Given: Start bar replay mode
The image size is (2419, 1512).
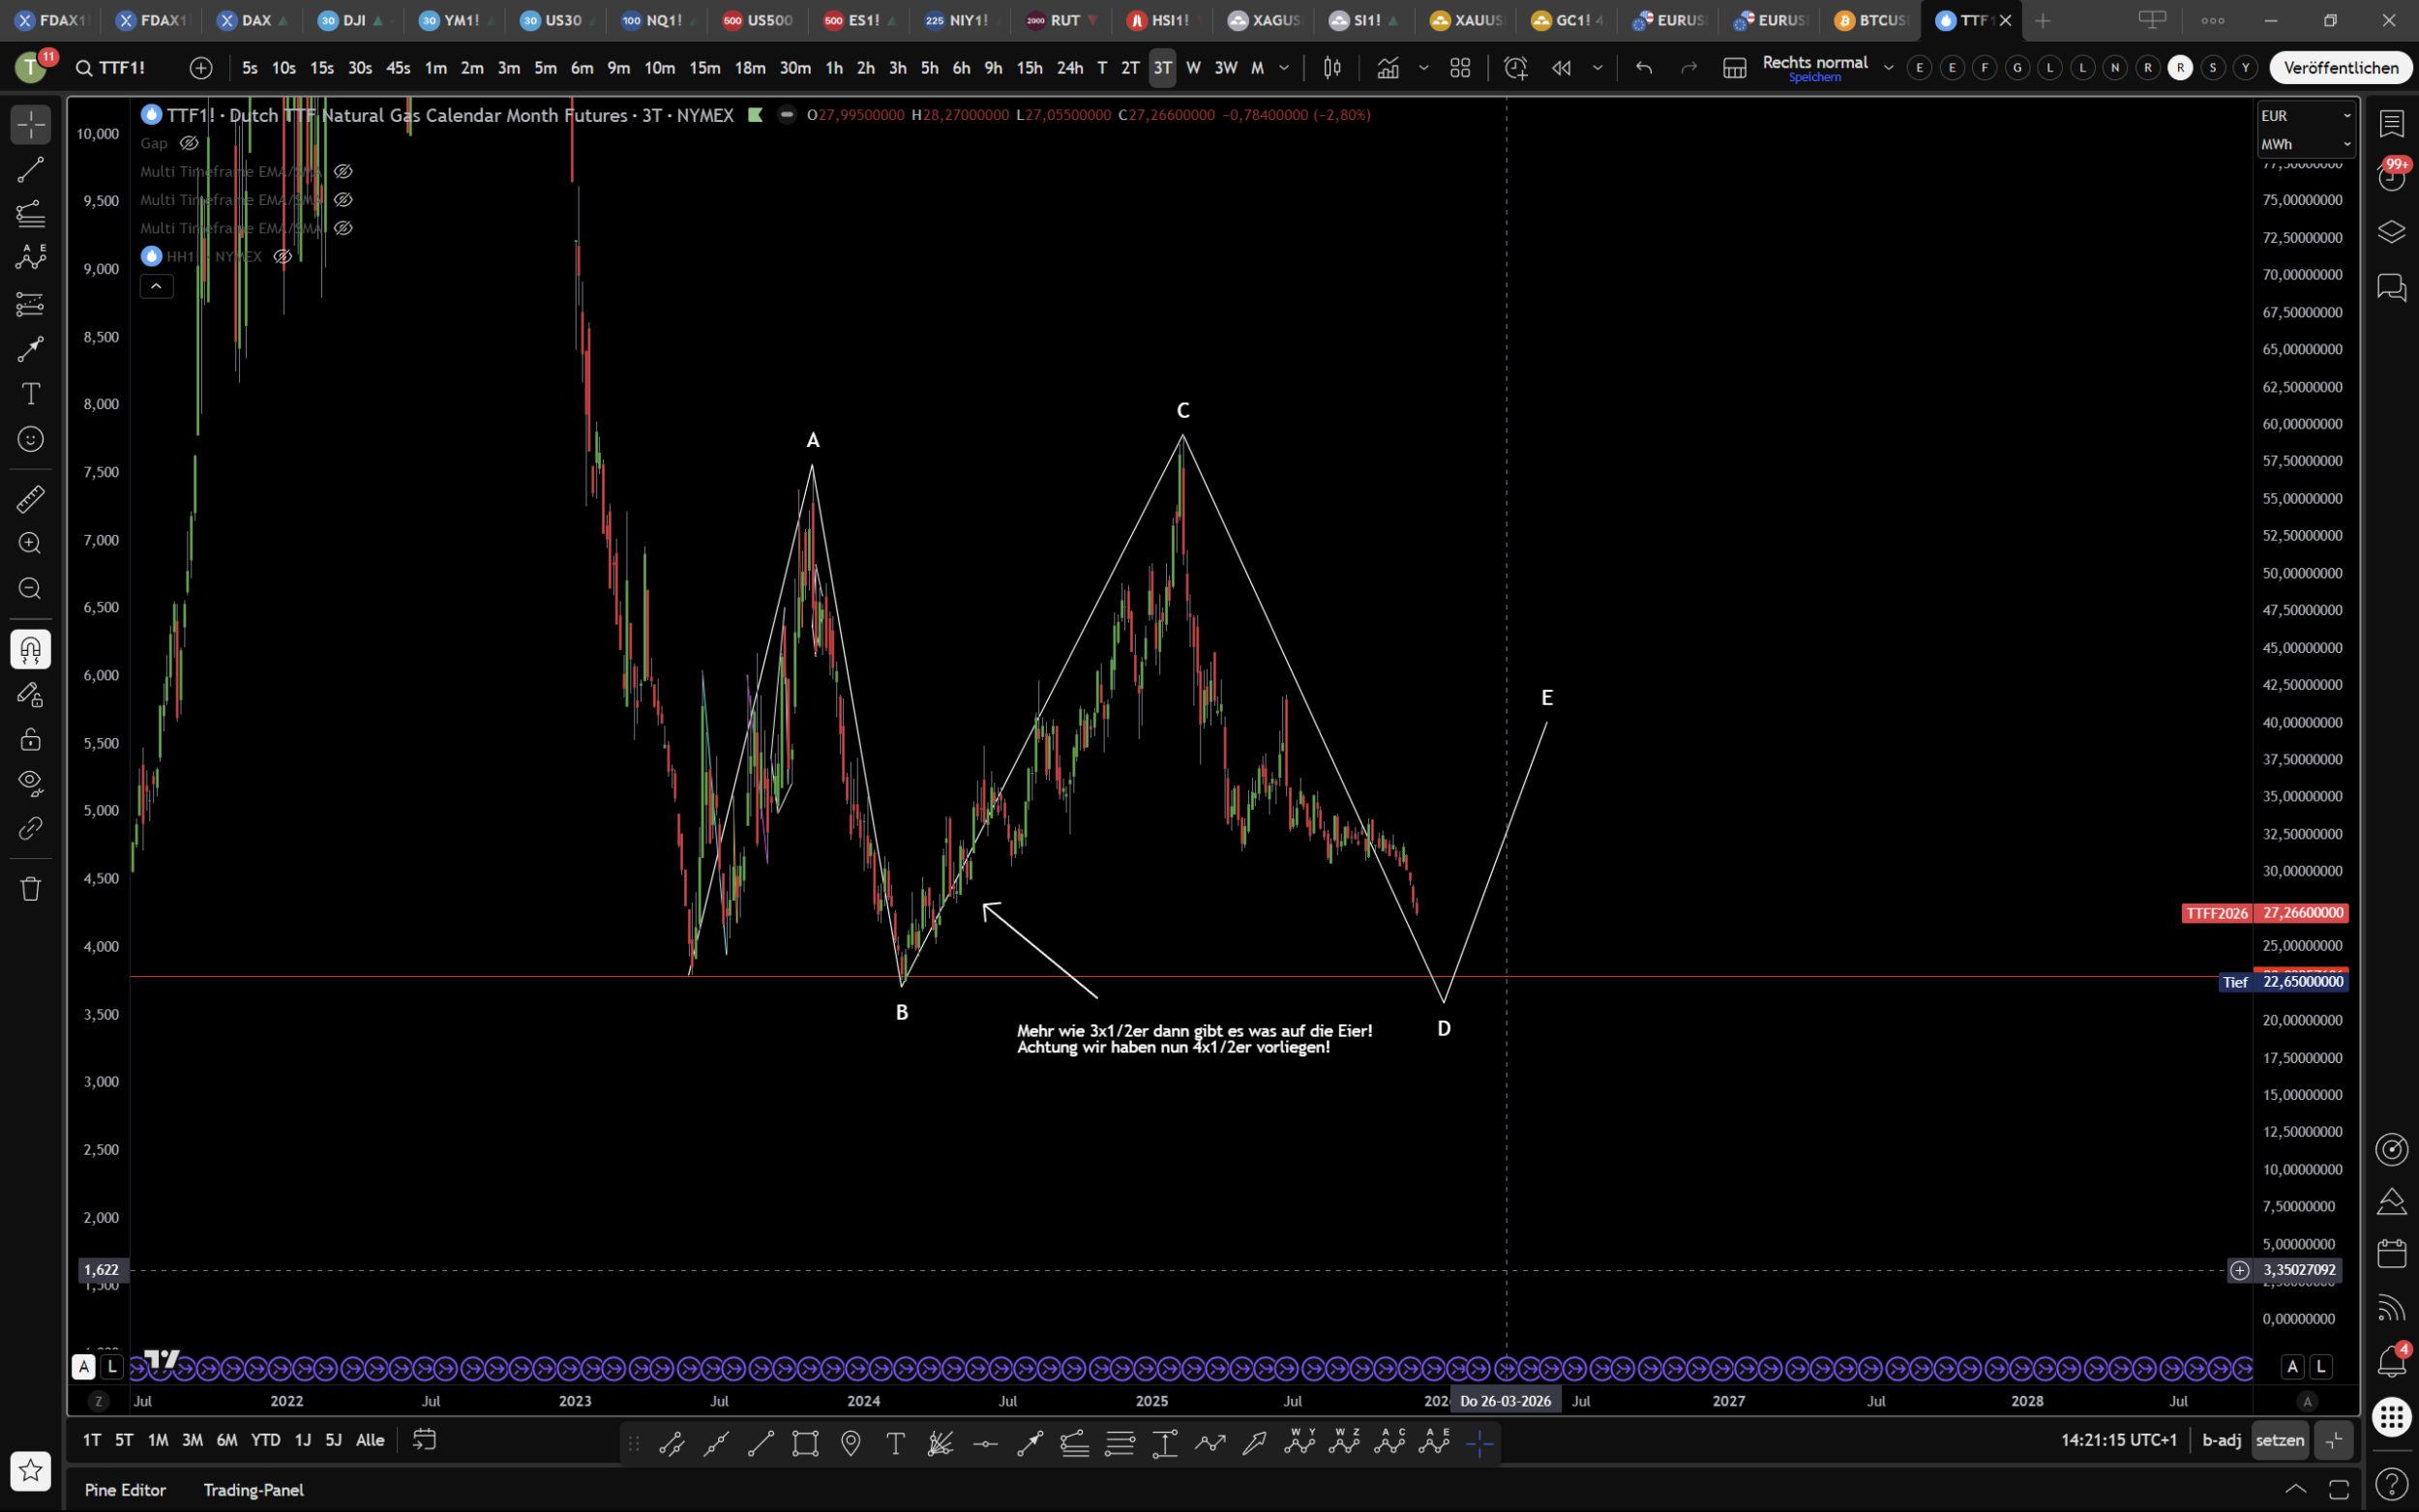Looking at the screenshot, I should pyautogui.click(x=1561, y=68).
